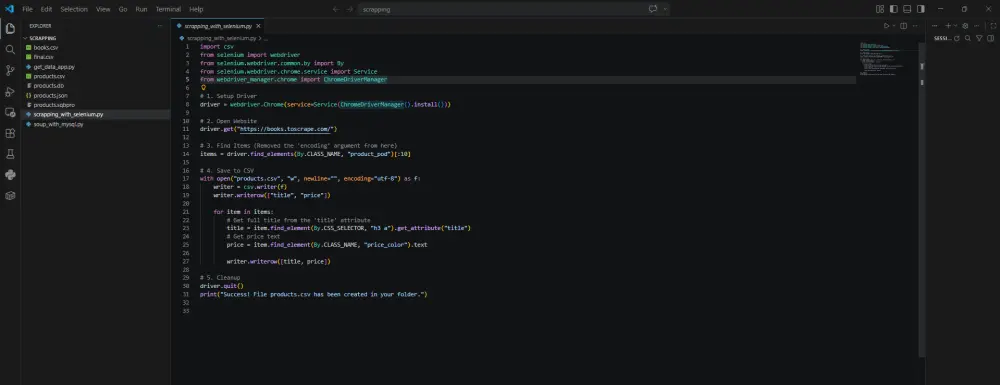The height and width of the screenshot is (385, 1000).
Task: Open the Edit menu
Action: pos(47,9)
